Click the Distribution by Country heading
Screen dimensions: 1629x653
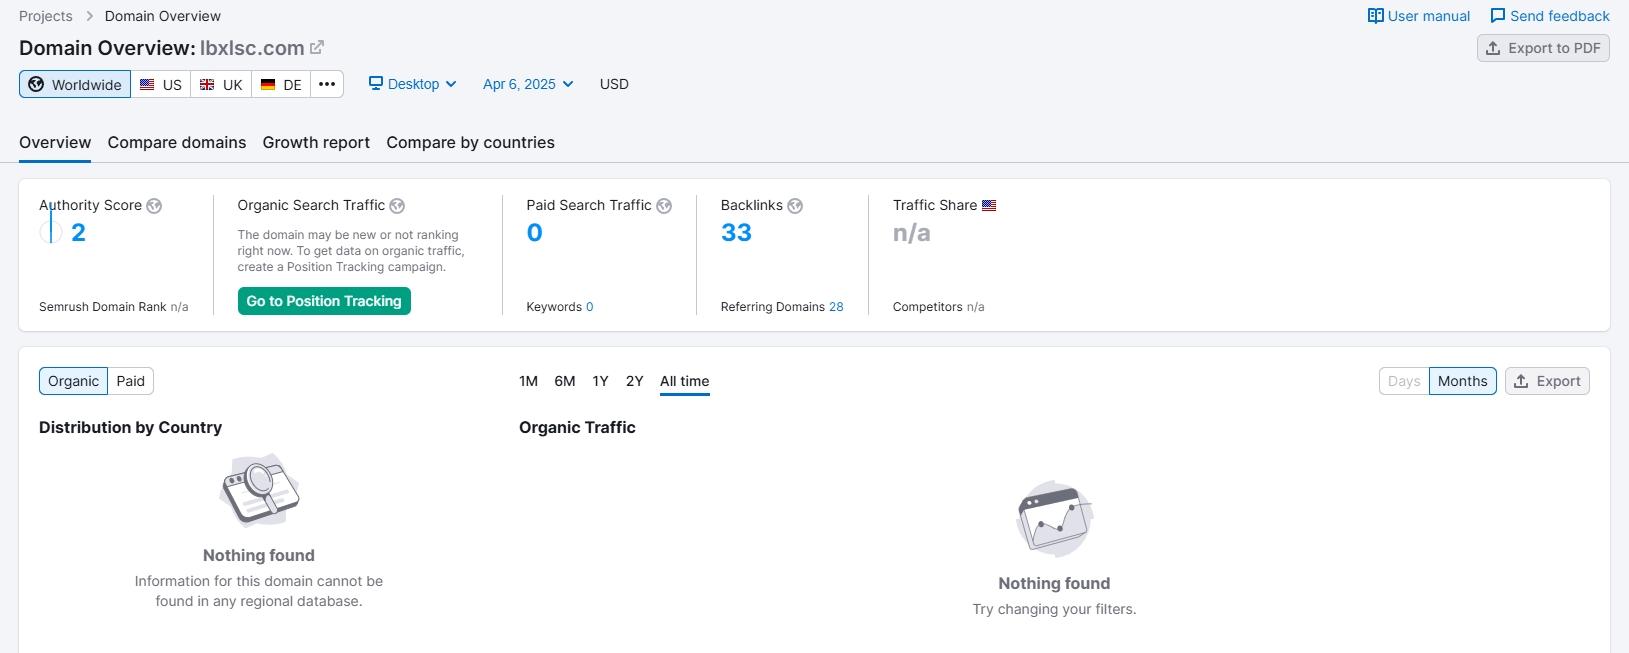pos(130,427)
